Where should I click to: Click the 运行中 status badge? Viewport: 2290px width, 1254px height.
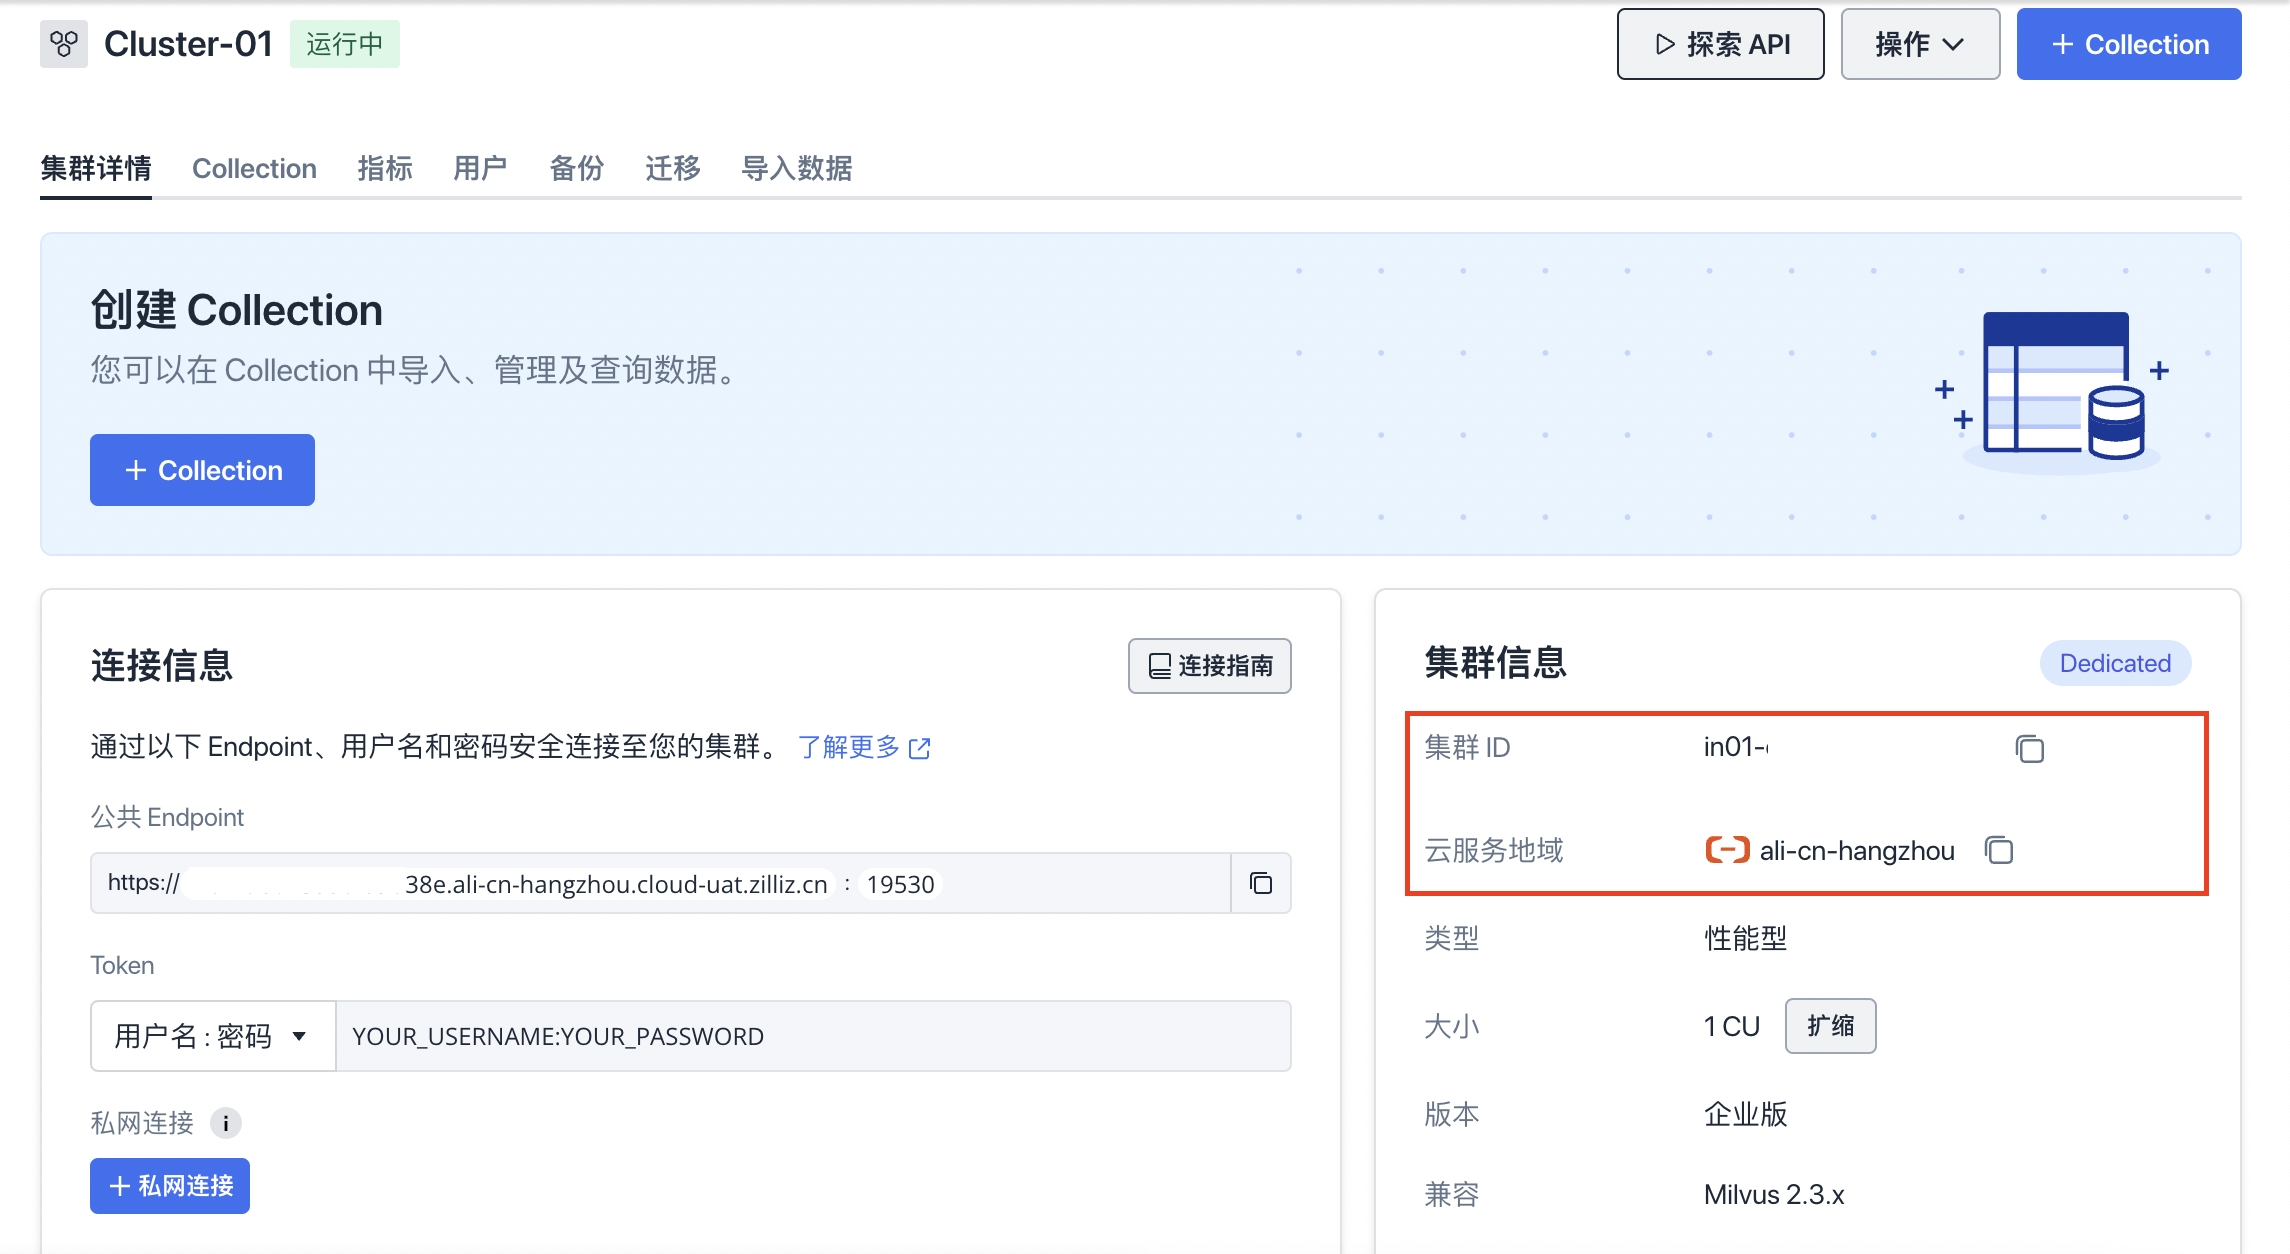point(345,44)
